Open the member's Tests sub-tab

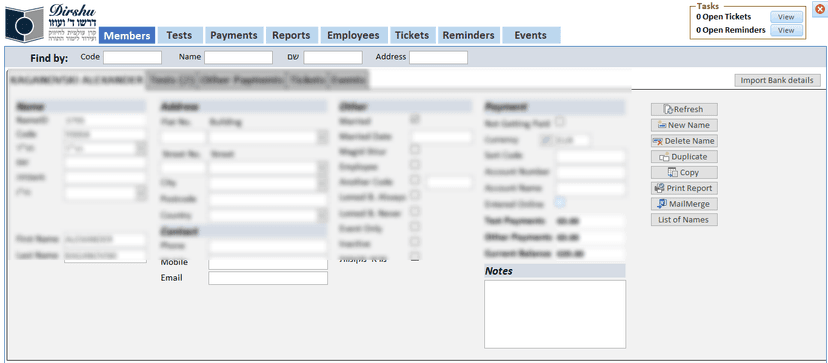tap(172, 80)
